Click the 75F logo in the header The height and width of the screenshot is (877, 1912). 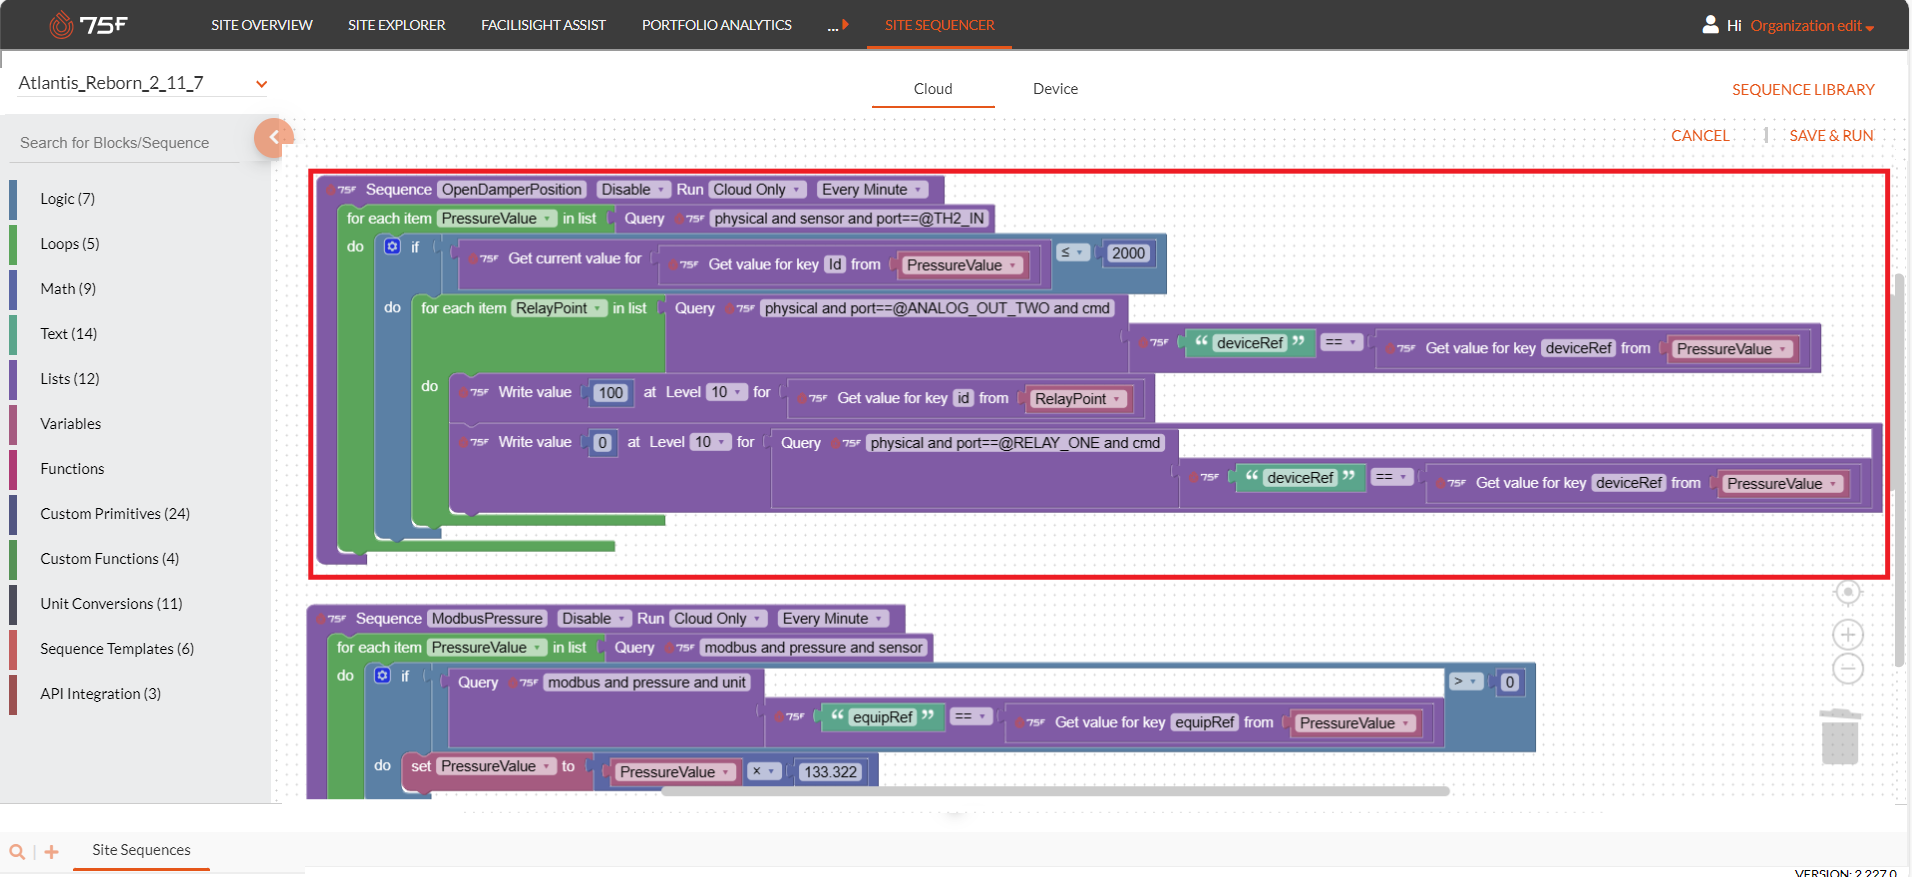tap(88, 24)
